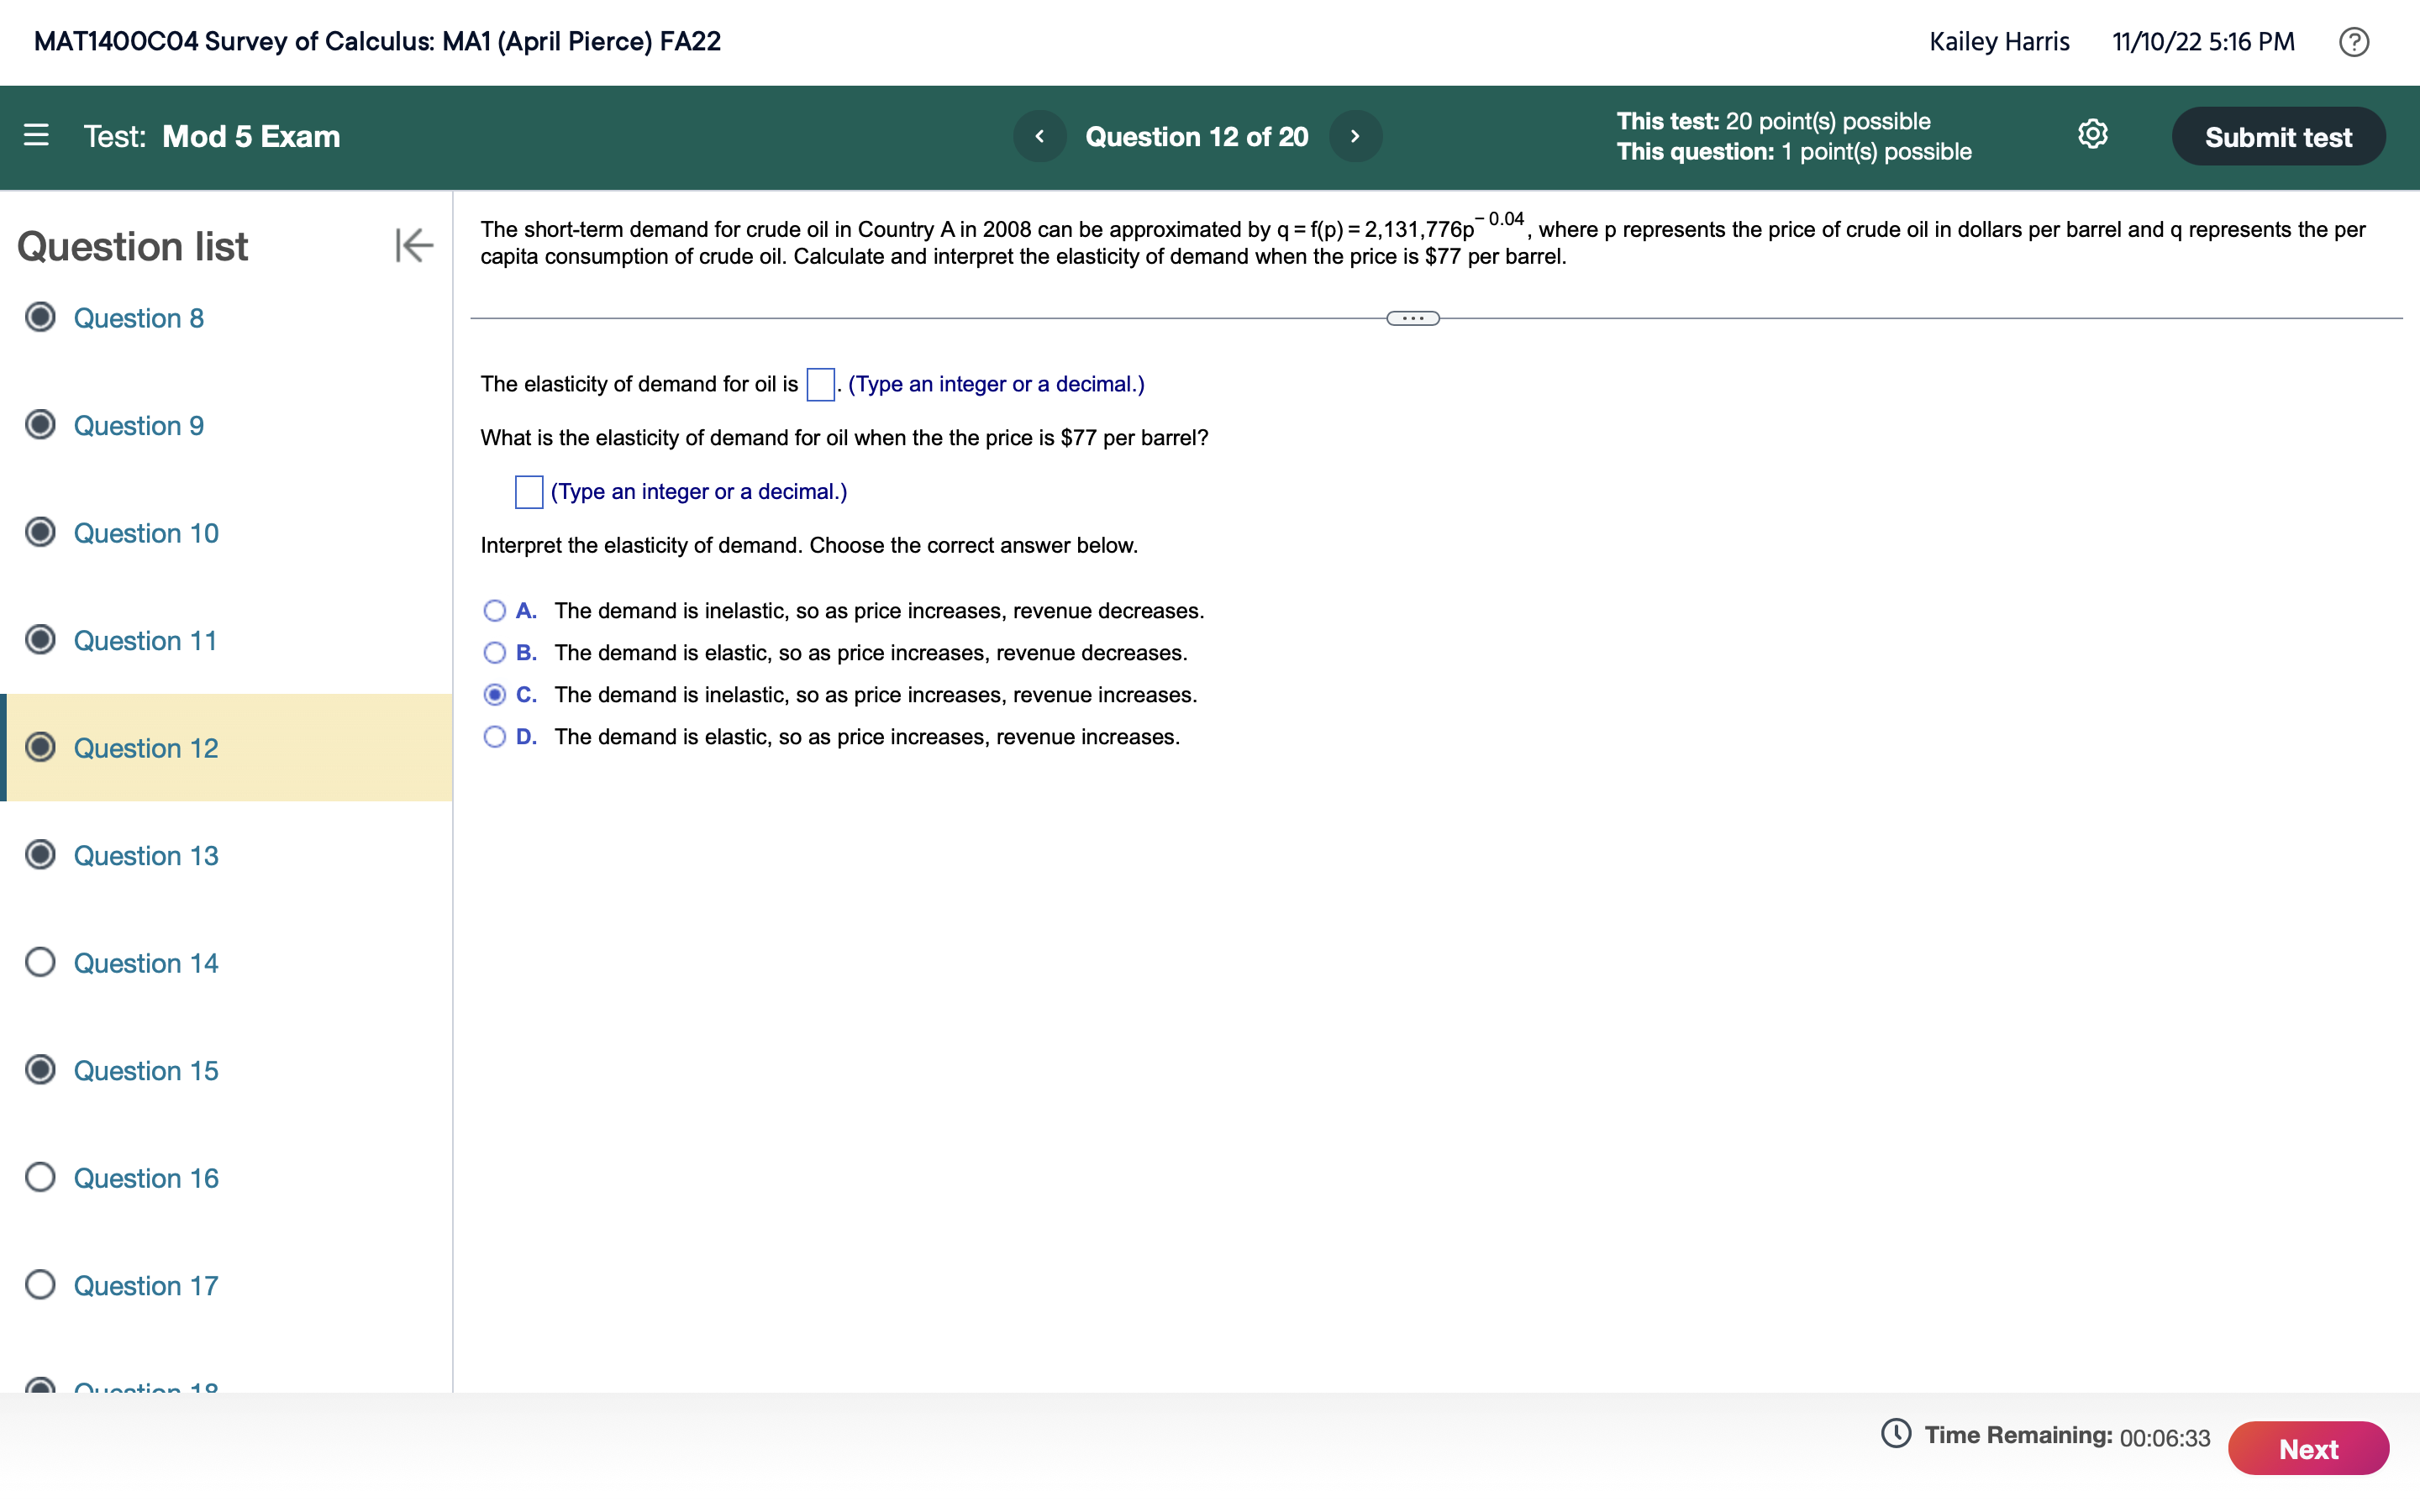The image size is (2420, 1512).
Task: Click the elasticity of demand answer box
Action: coord(819,384)
